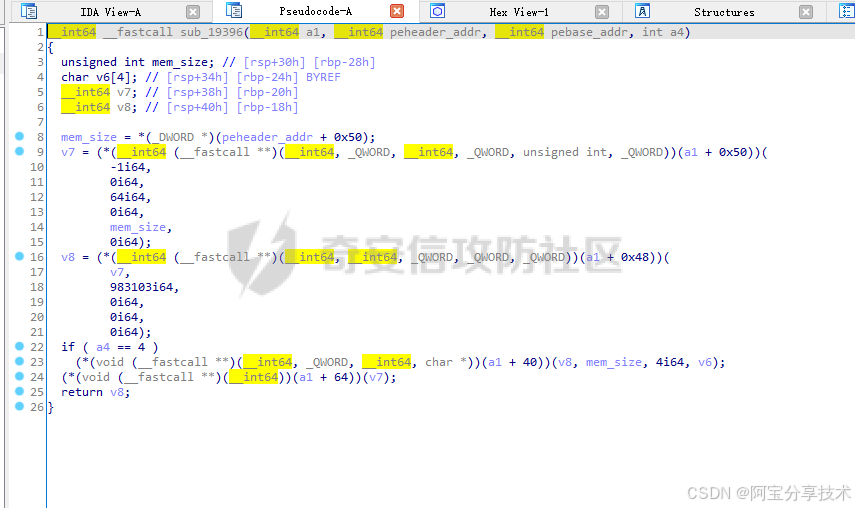Close the Hex View-1 tab
The height and width of the screenshot is (508, 855).
[601, 11]
